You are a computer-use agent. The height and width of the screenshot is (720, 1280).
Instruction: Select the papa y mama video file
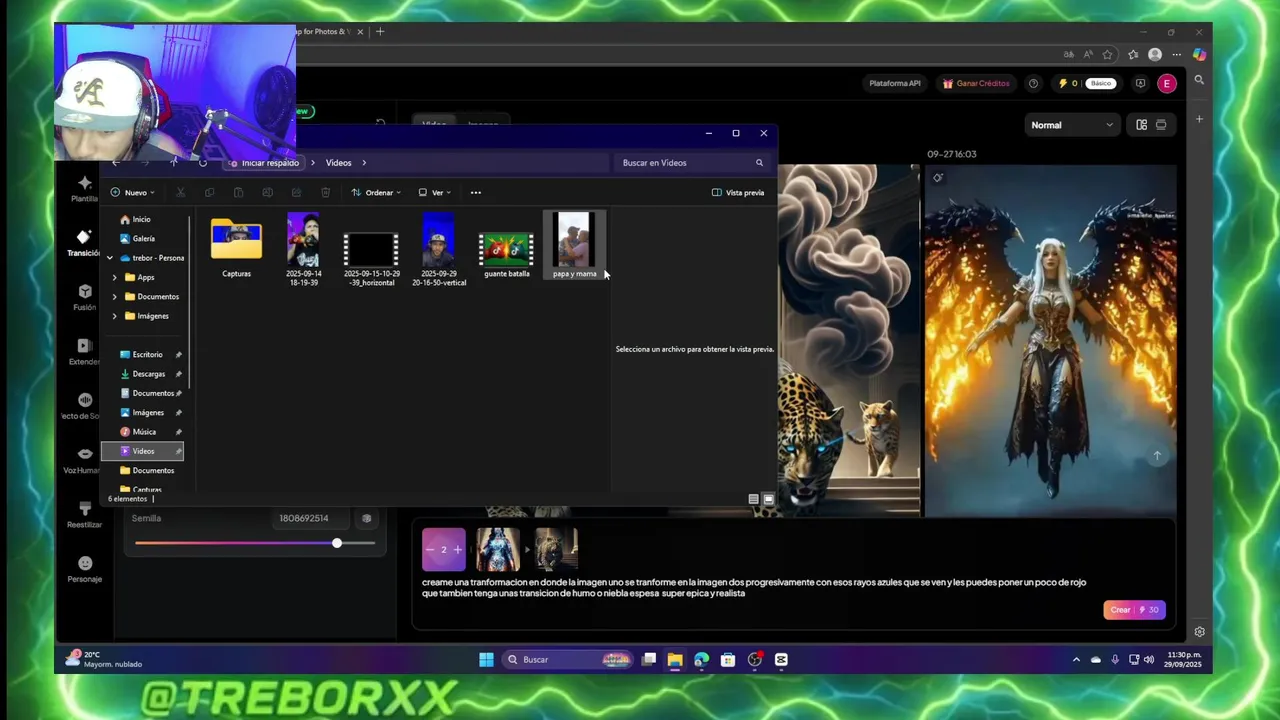pos(574,245)
